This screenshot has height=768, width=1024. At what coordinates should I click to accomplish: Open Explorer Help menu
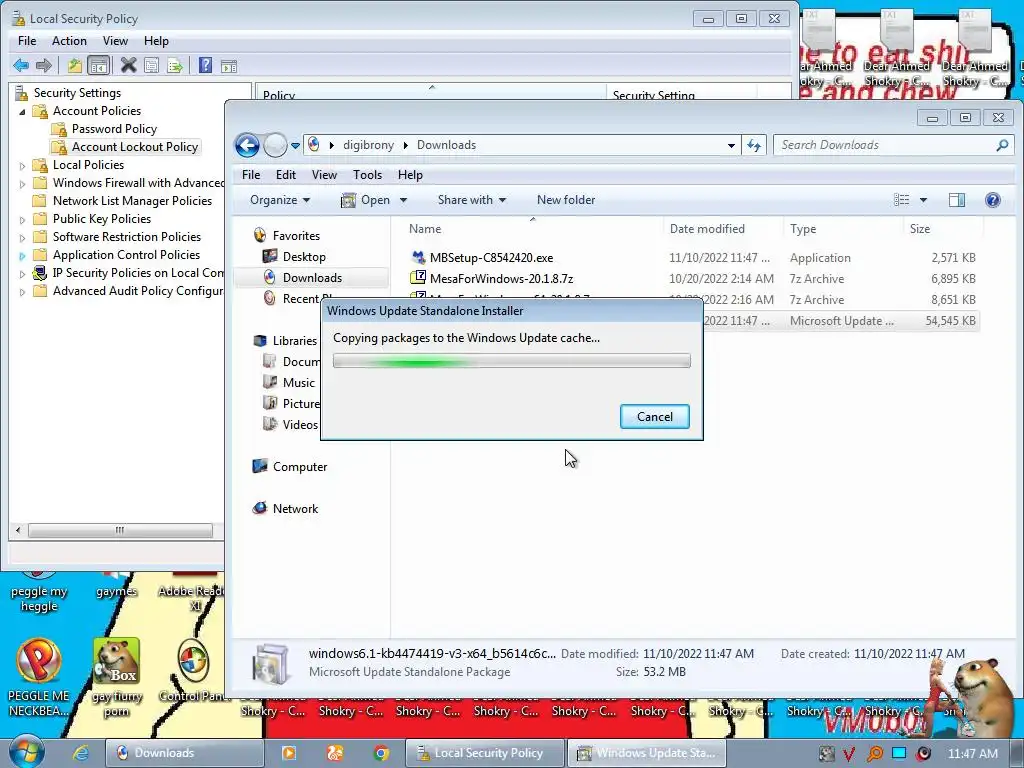pos(410,174)
